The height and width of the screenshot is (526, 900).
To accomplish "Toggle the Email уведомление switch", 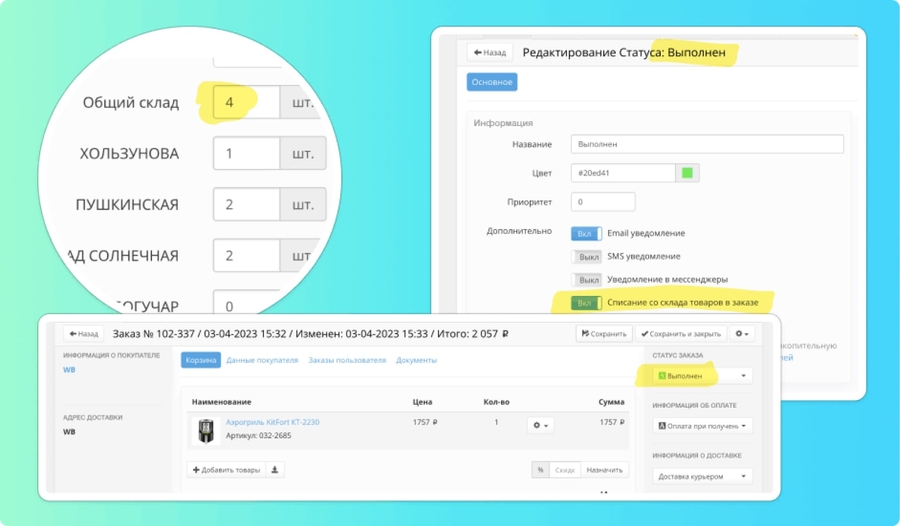I will click(x=586, y=233).
